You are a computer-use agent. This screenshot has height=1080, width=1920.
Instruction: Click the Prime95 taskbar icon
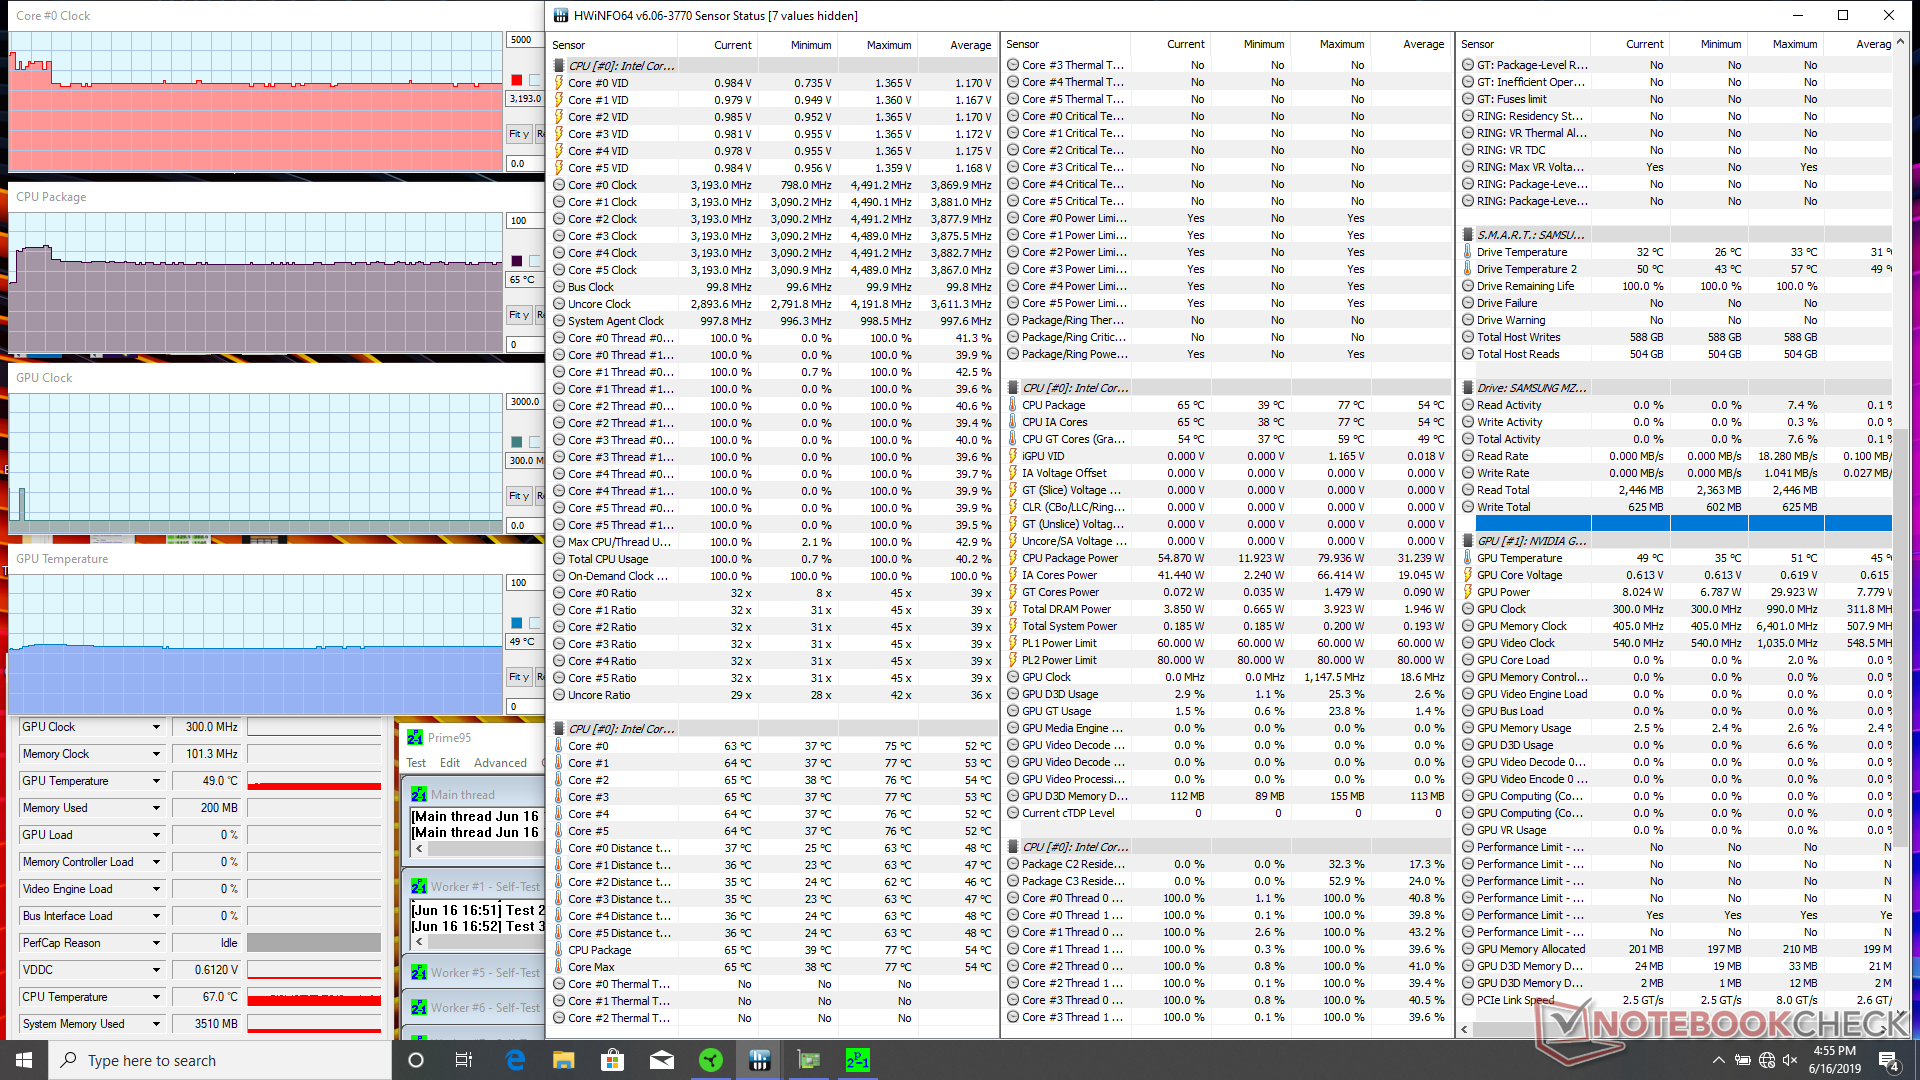click(x=858, y=1060)
